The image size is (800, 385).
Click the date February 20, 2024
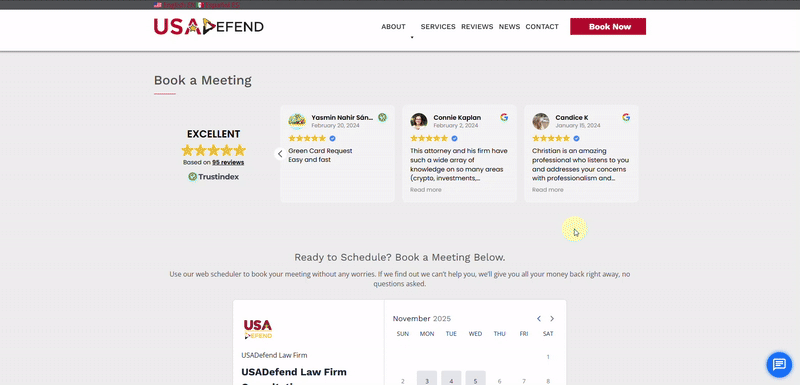tap(335, 125)
